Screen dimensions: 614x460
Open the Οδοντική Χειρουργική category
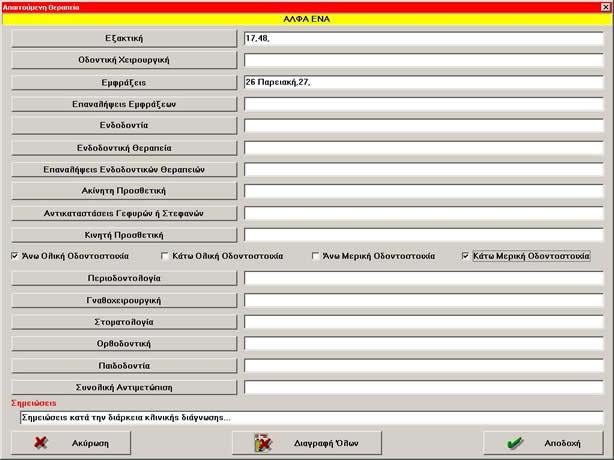(124, 60)
